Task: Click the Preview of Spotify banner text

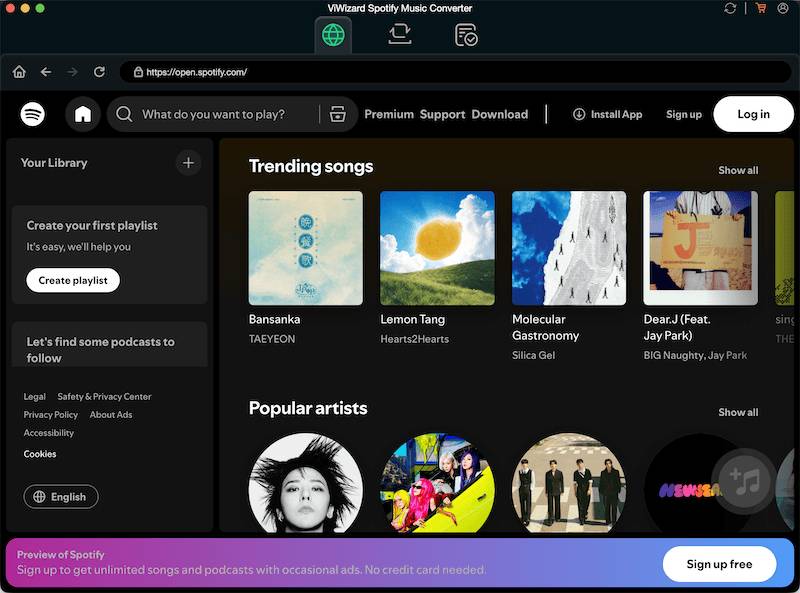Action: point(61,554)
